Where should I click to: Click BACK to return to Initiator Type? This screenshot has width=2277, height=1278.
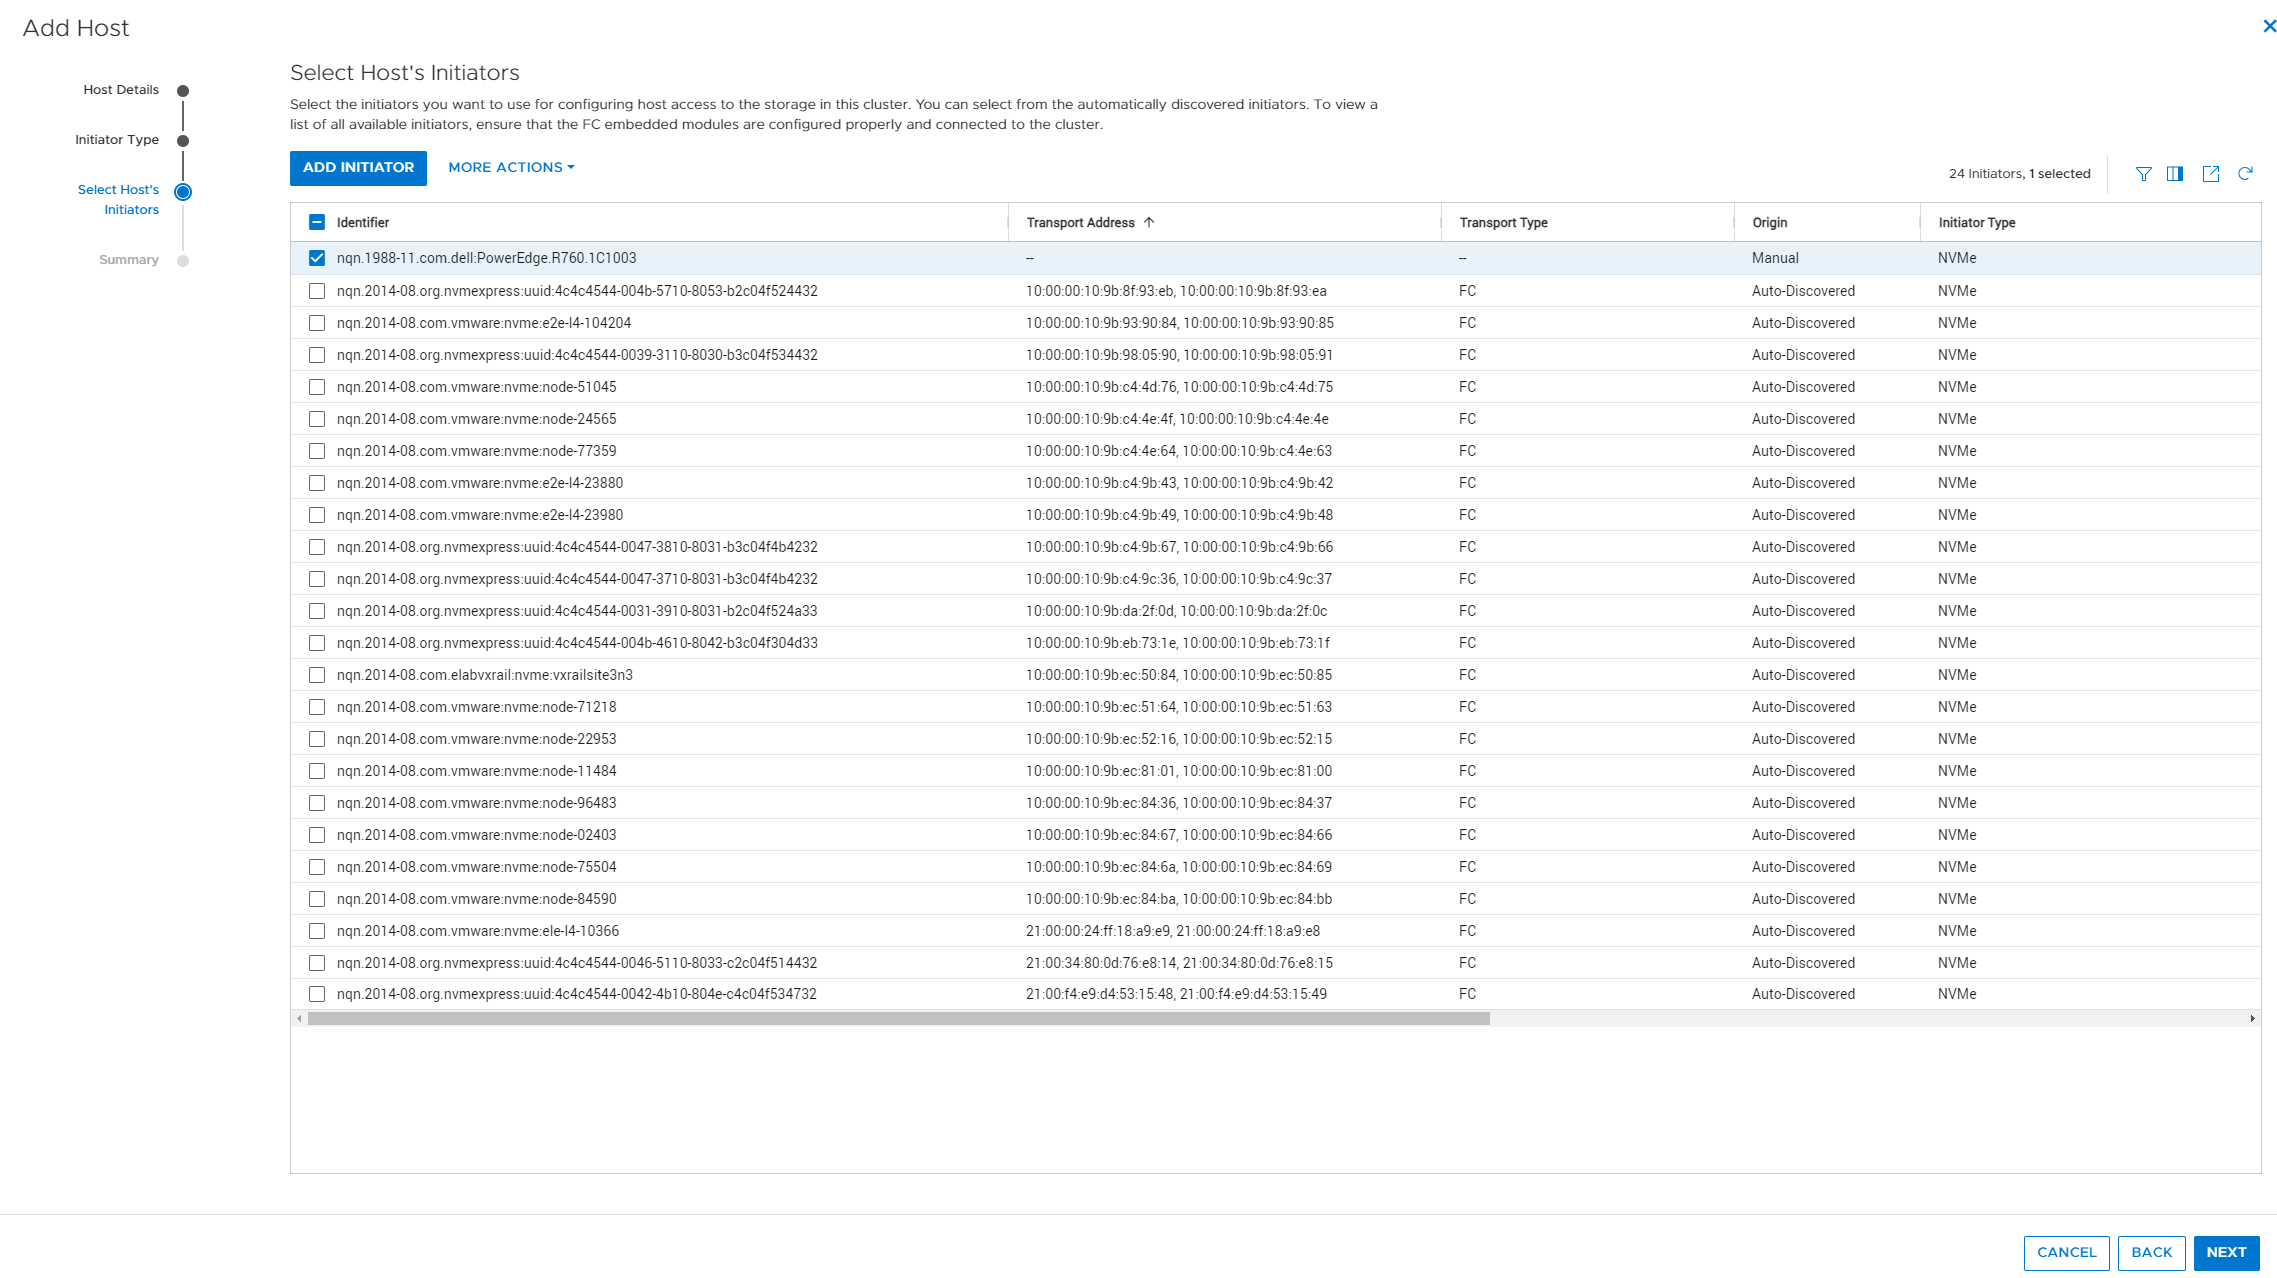coord(2152,1251)
